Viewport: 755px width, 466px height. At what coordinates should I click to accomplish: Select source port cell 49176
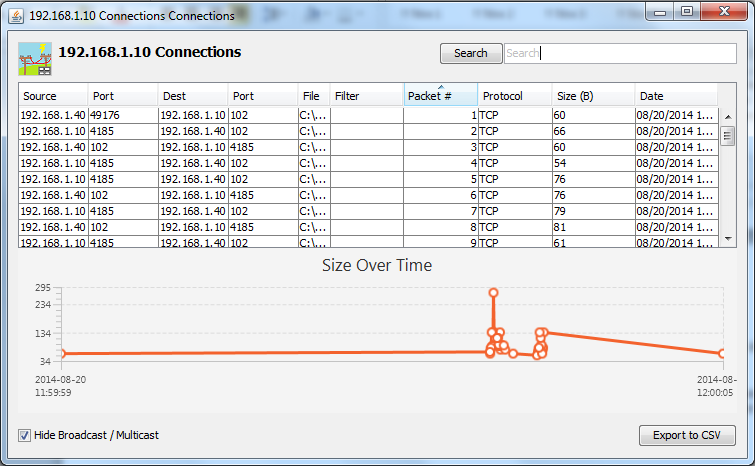point(123,116)
